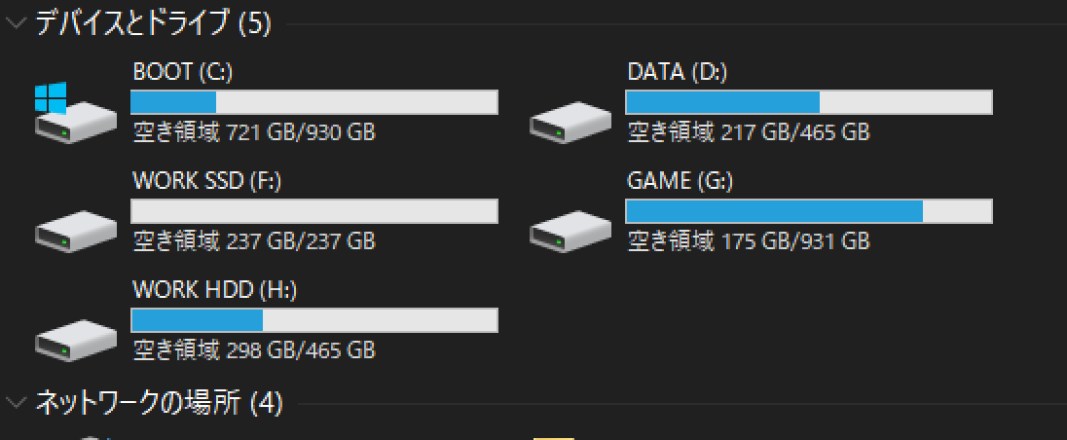The height and width of the screenshot is (440, 1067).
Task: Click 空き領域 298 GB/465 GB text
Action: (254, 350)
